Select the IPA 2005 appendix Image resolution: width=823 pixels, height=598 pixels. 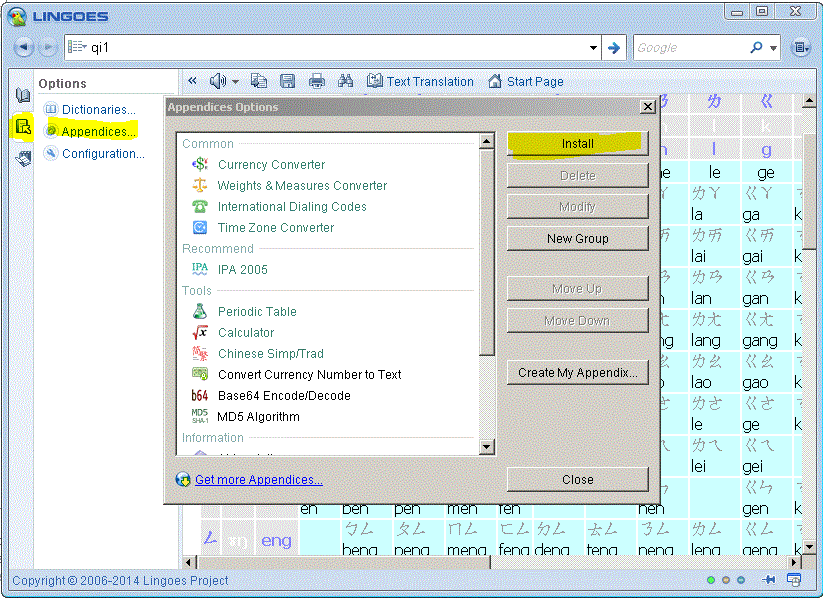point(242,269)
